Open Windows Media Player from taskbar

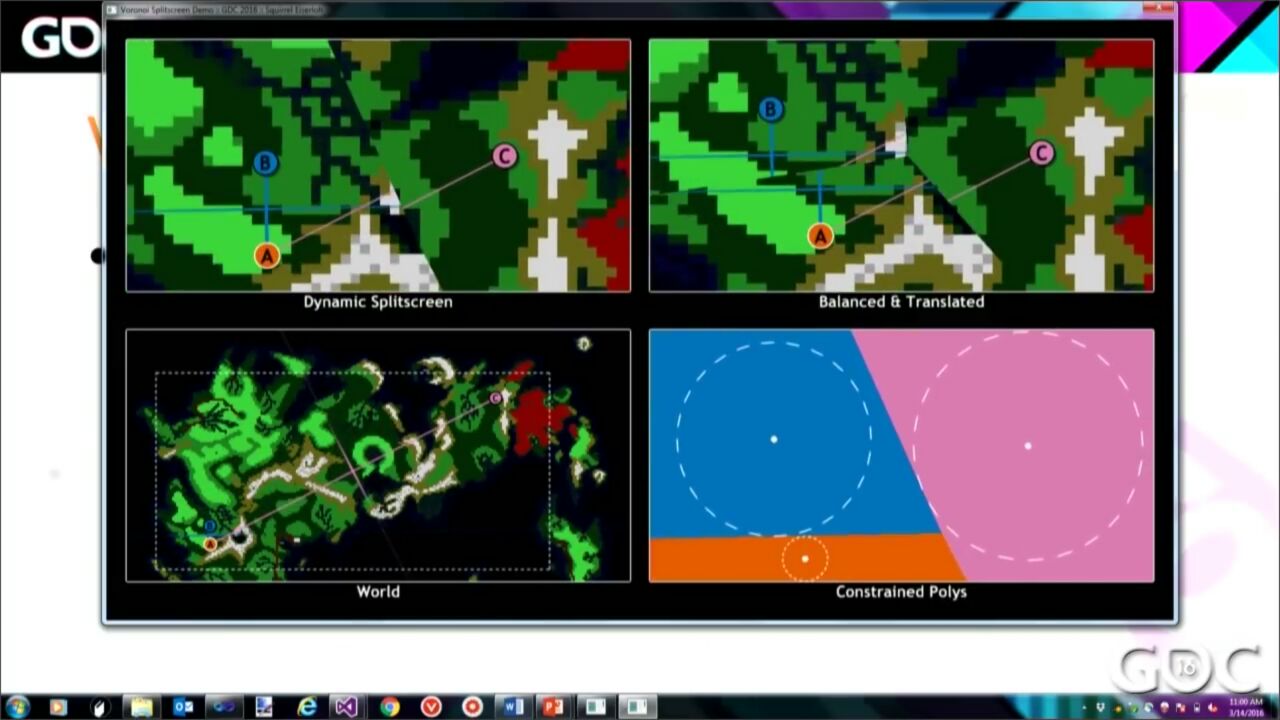(57, 707)
